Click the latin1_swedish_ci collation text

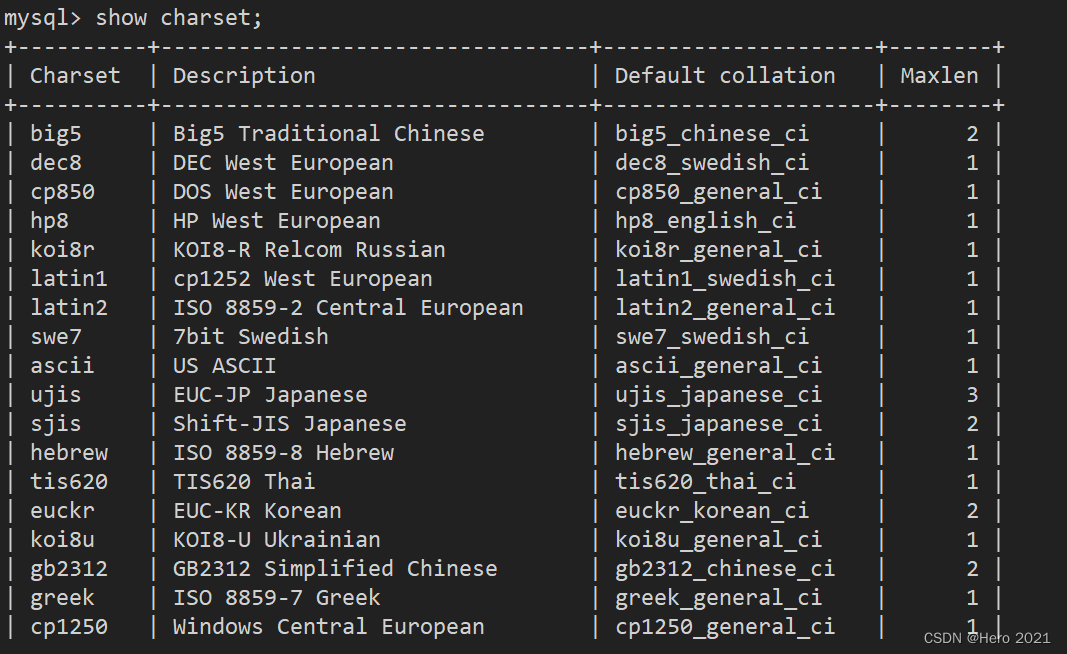(x=725, y=279)
